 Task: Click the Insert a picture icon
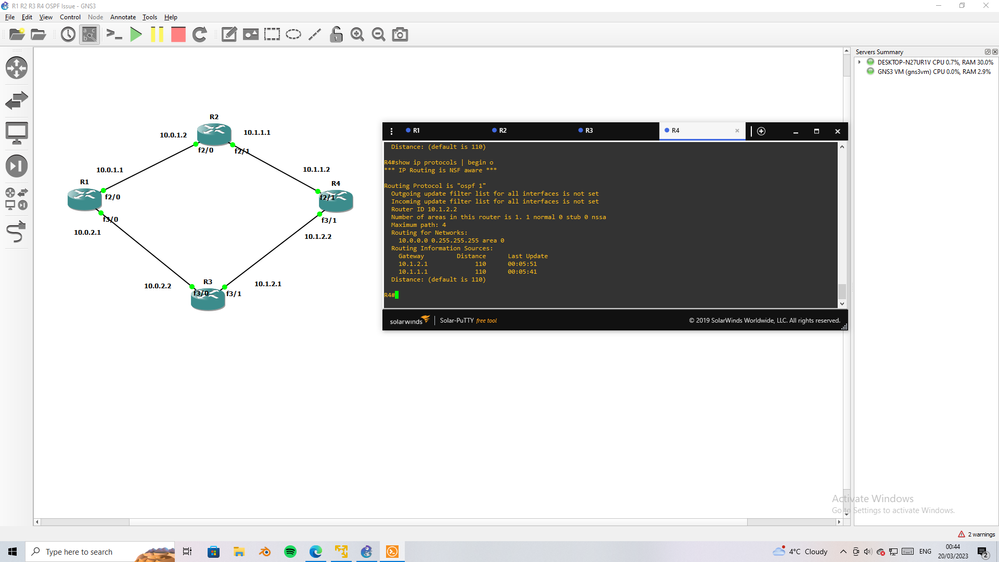250,34
